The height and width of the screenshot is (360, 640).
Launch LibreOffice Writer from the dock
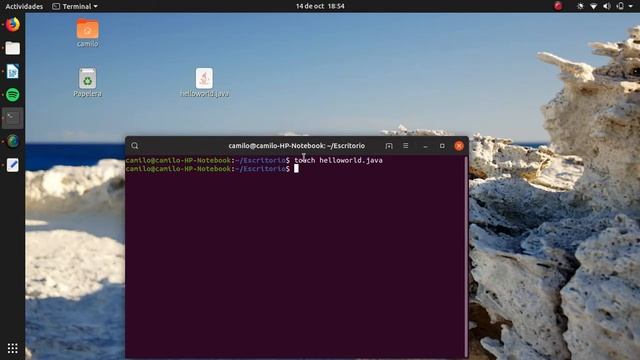click(x=13, y=71)
